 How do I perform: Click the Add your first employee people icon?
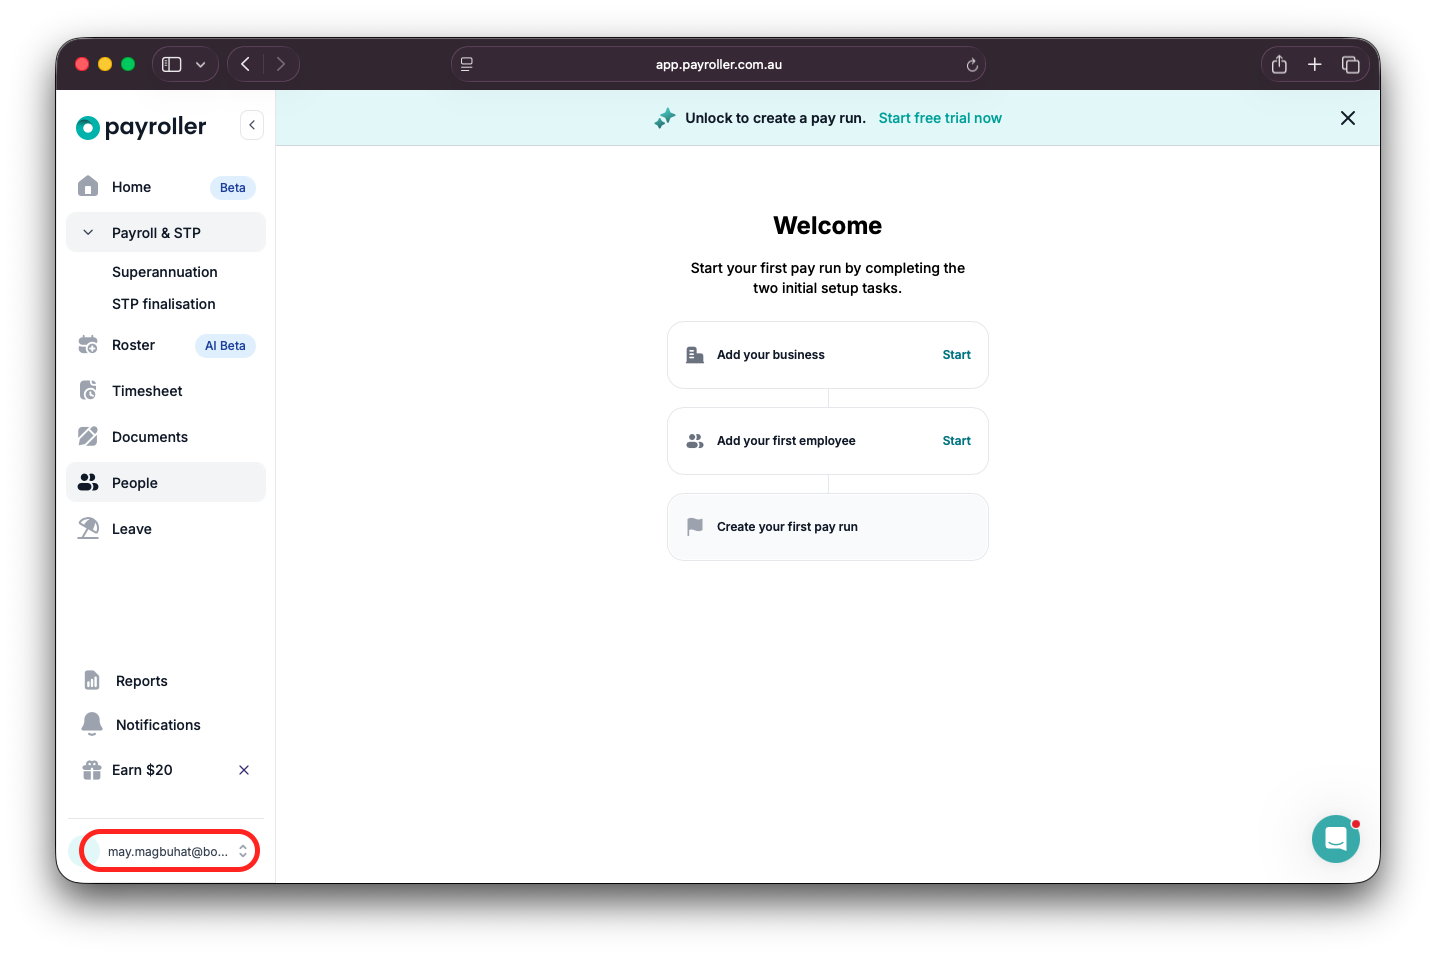click(x=695, y=441)
